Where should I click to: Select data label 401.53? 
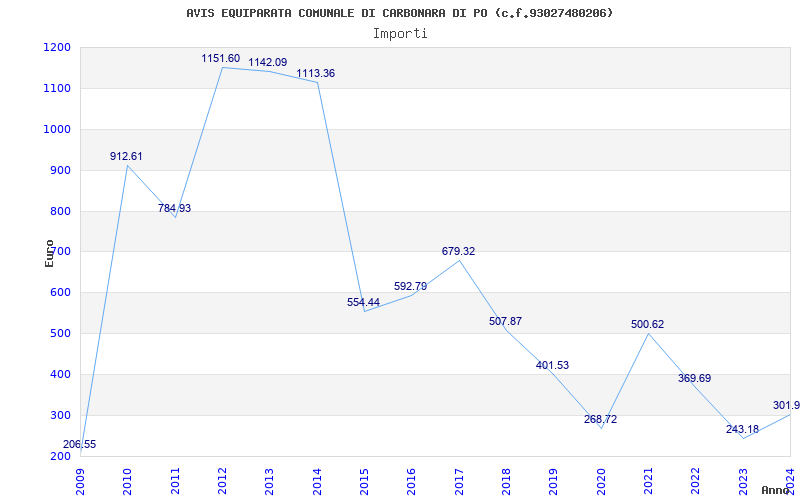pos(553,365)
